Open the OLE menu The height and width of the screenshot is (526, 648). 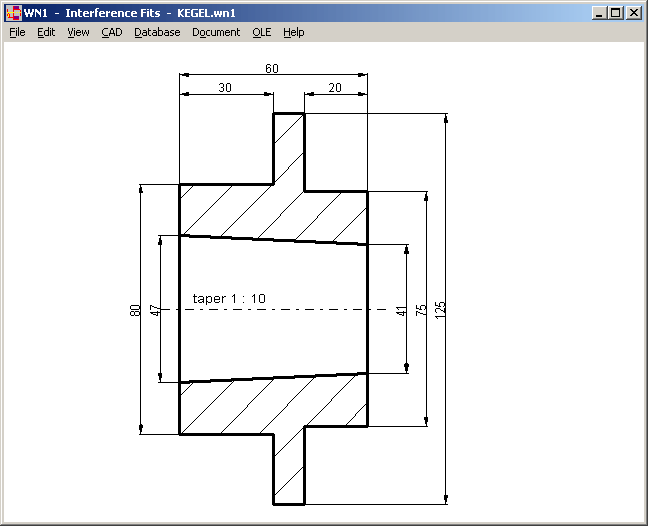pyautogui.click(x=261, y=32)
